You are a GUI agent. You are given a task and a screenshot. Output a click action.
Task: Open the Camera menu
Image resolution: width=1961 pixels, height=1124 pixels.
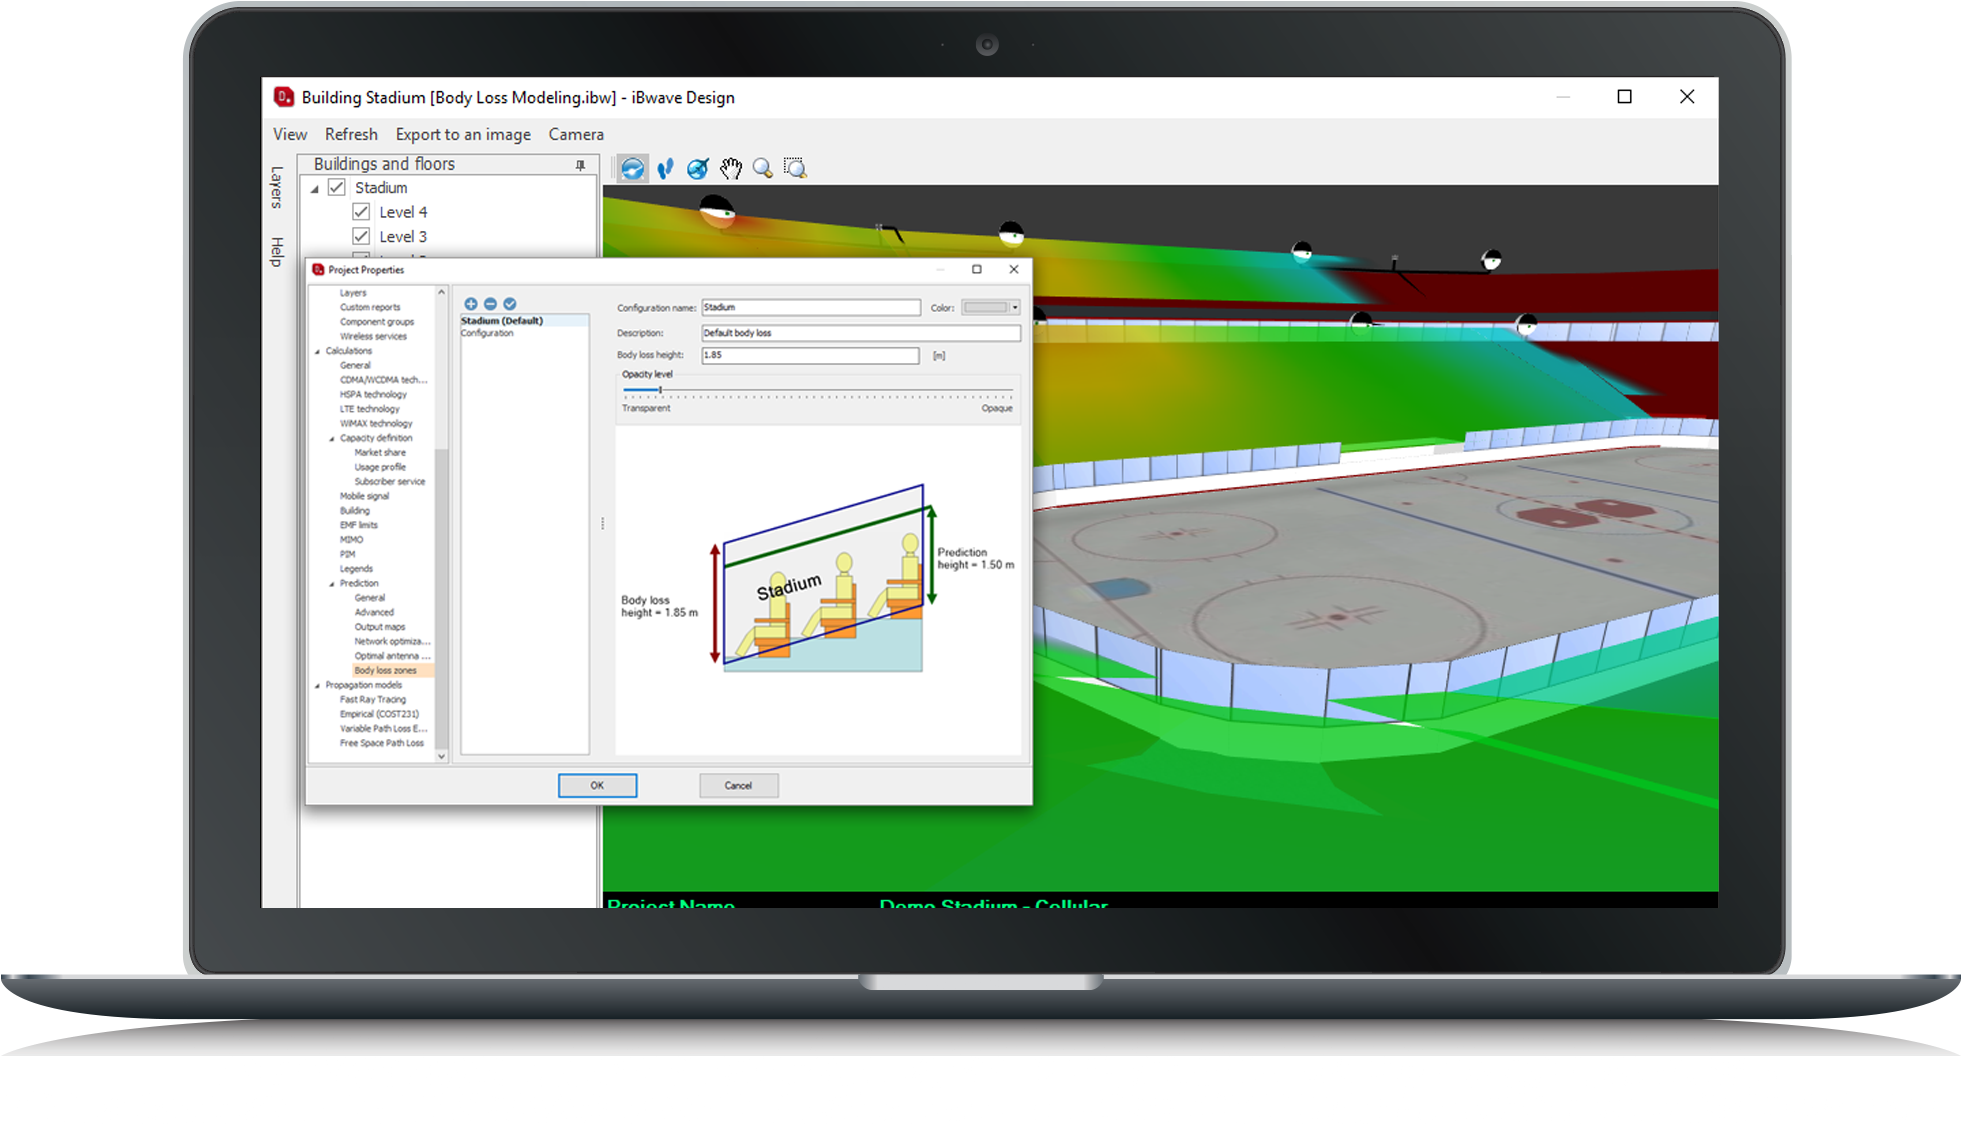coord(576,135)
